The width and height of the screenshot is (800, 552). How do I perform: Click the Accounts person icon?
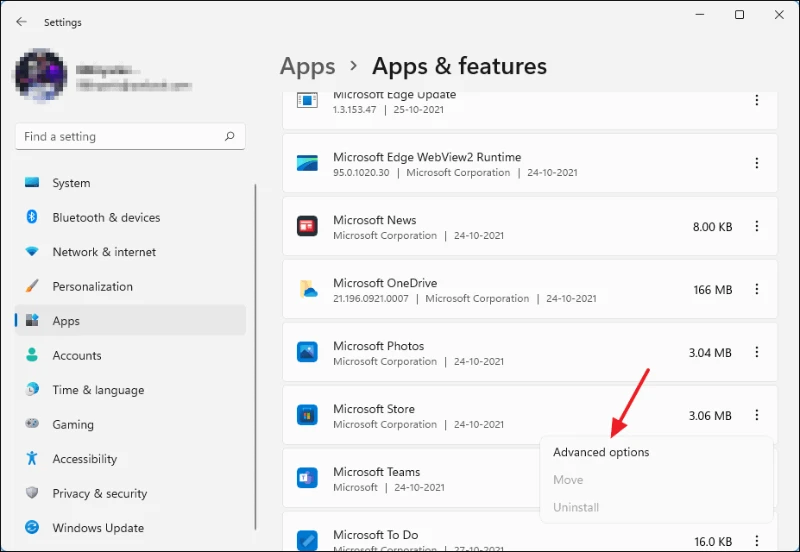point(32,355)
